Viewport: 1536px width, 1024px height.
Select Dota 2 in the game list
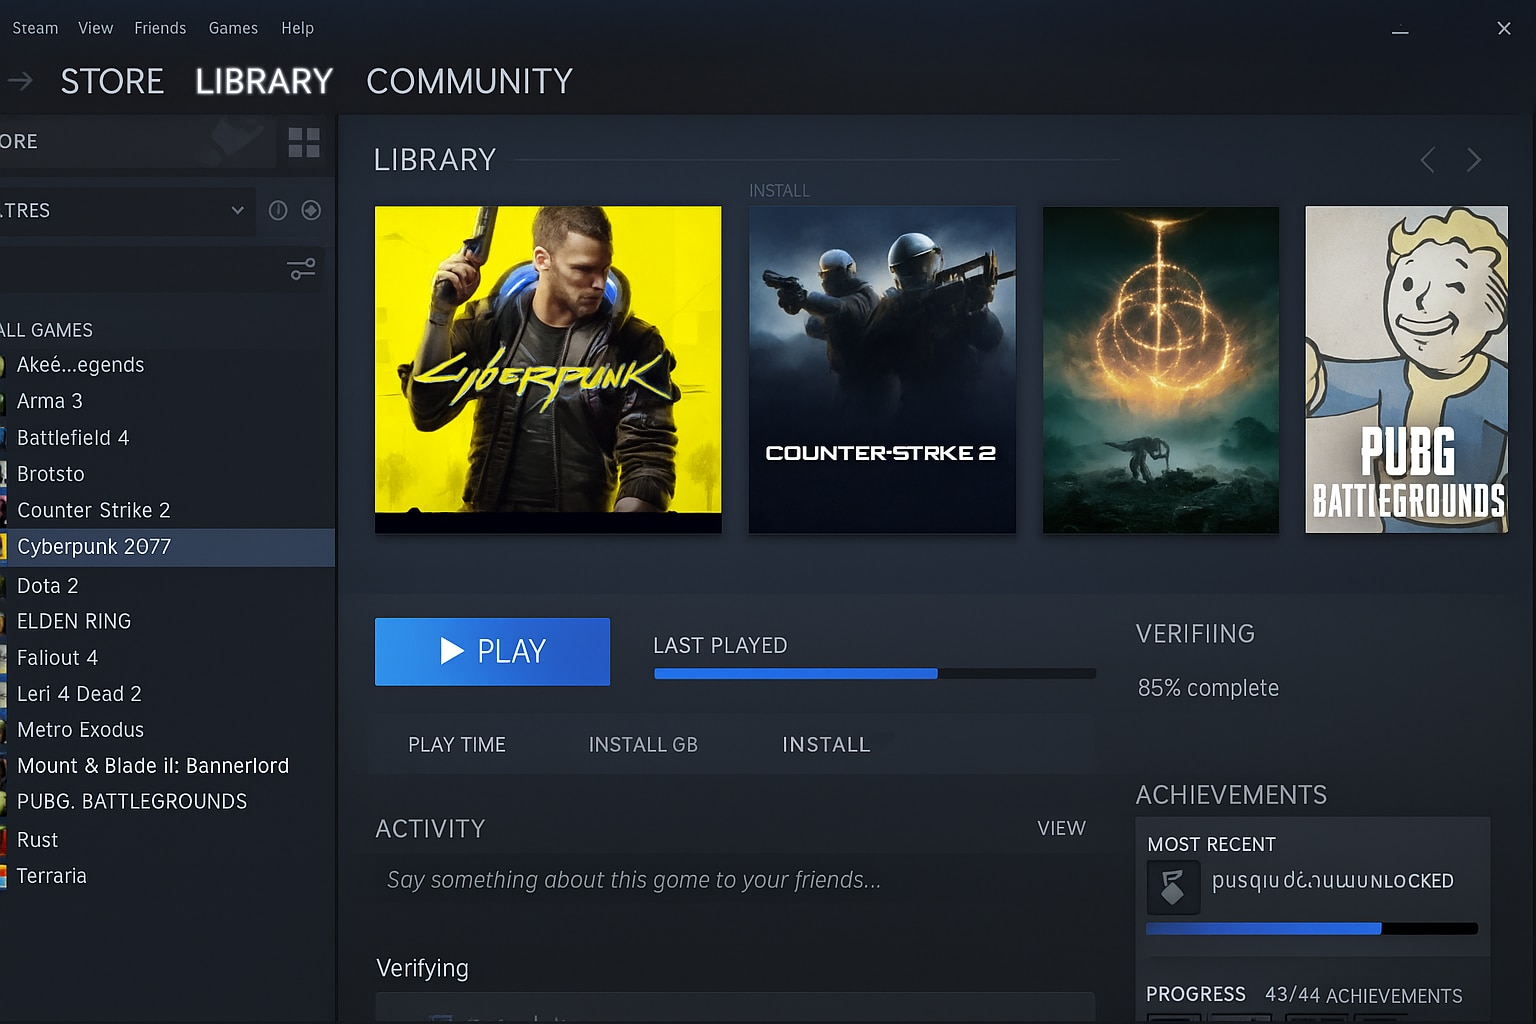[48, 586]
